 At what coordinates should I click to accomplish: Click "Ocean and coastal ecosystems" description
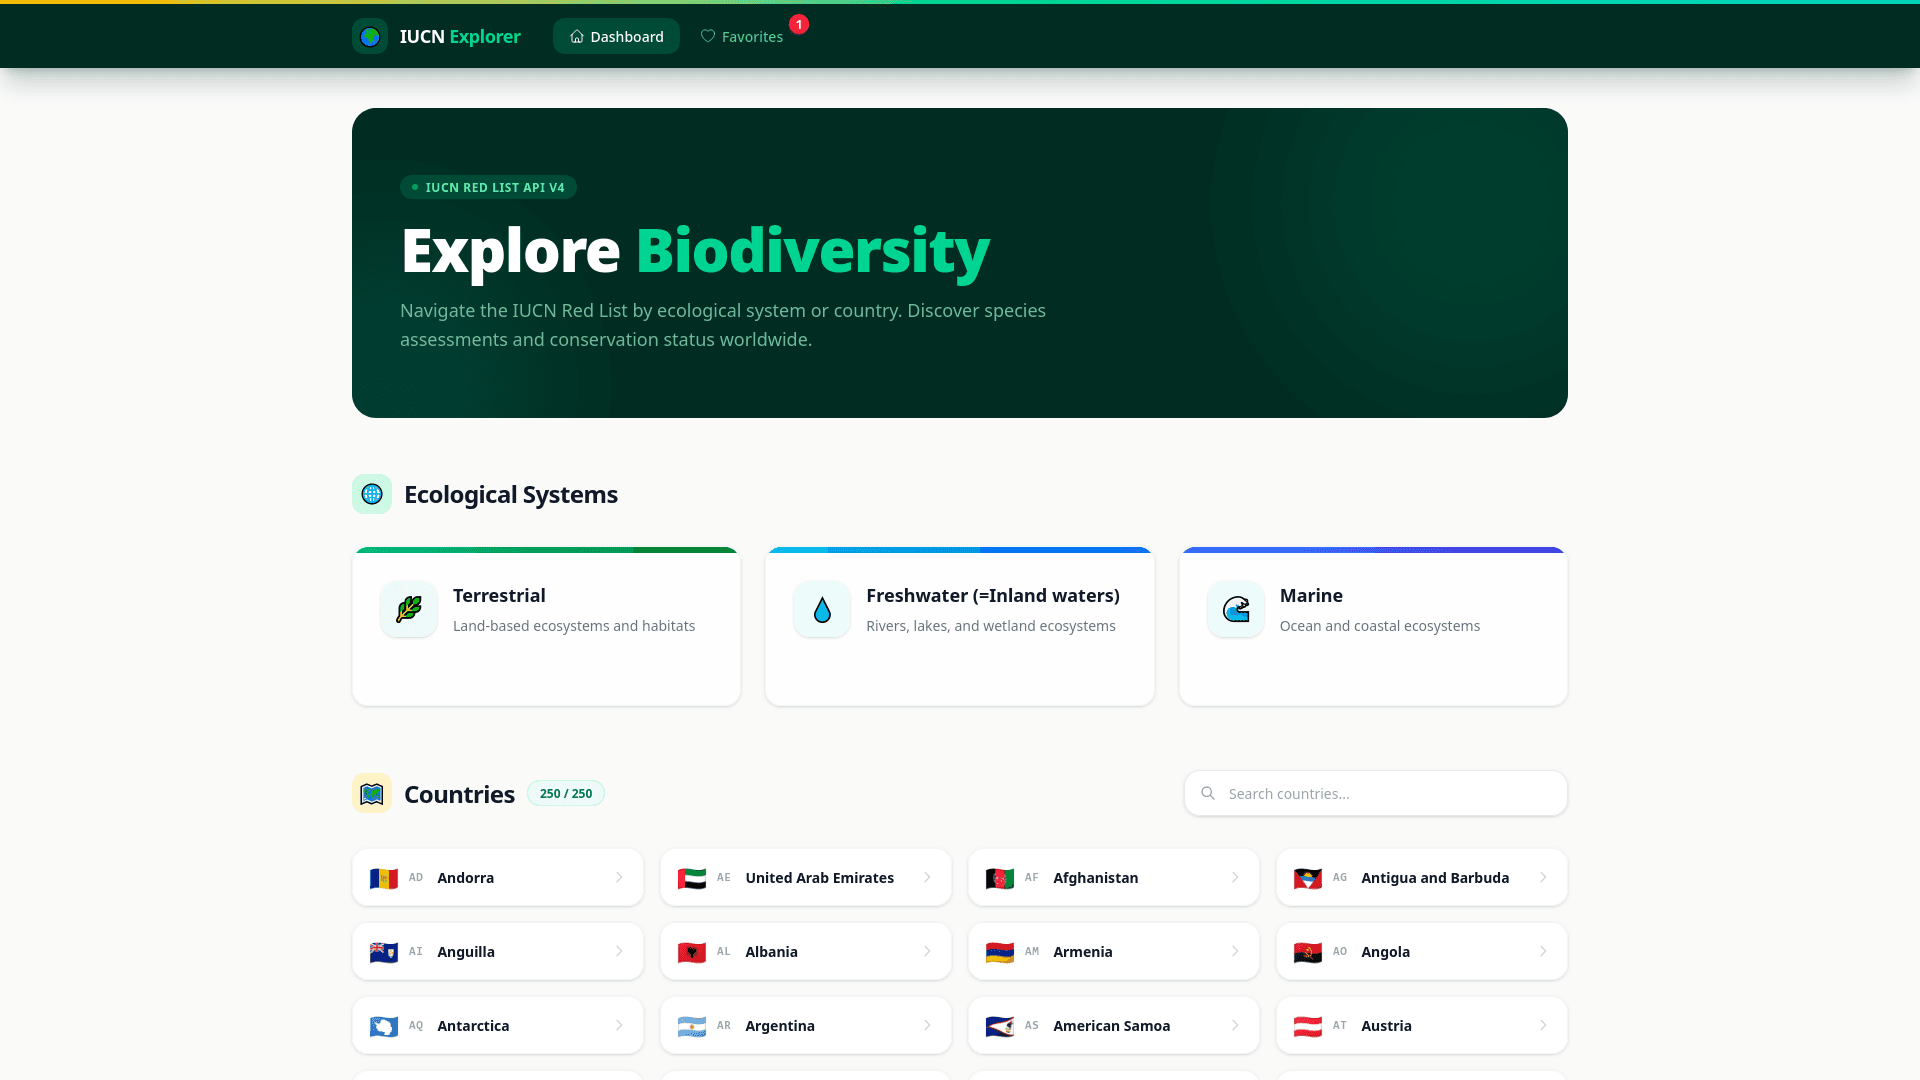point(1380,626)
